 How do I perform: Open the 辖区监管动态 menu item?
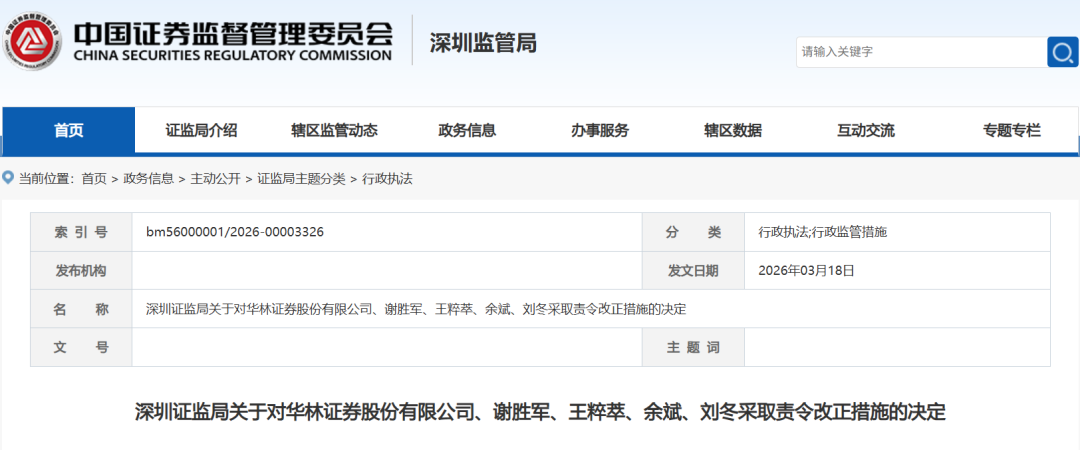334,130
